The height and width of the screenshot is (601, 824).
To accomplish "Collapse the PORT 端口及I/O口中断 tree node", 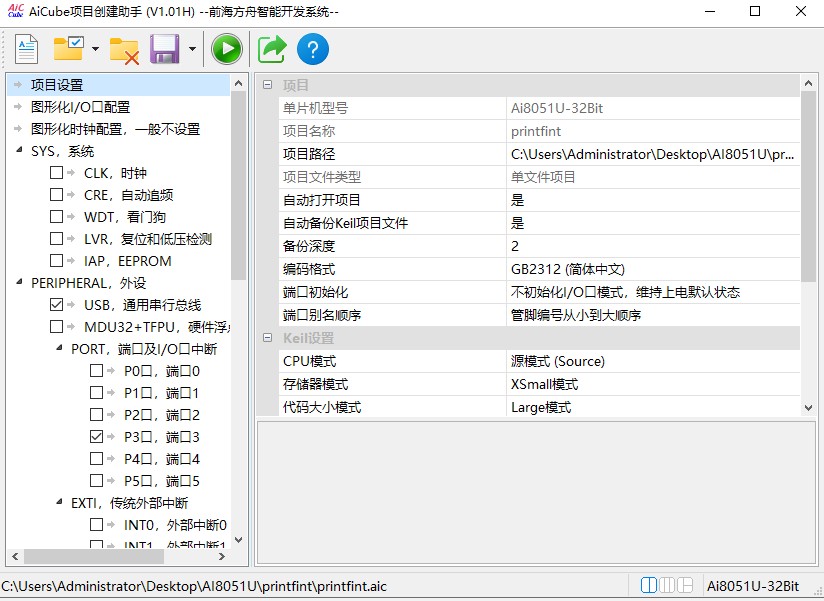I will [x=61, y=348].
